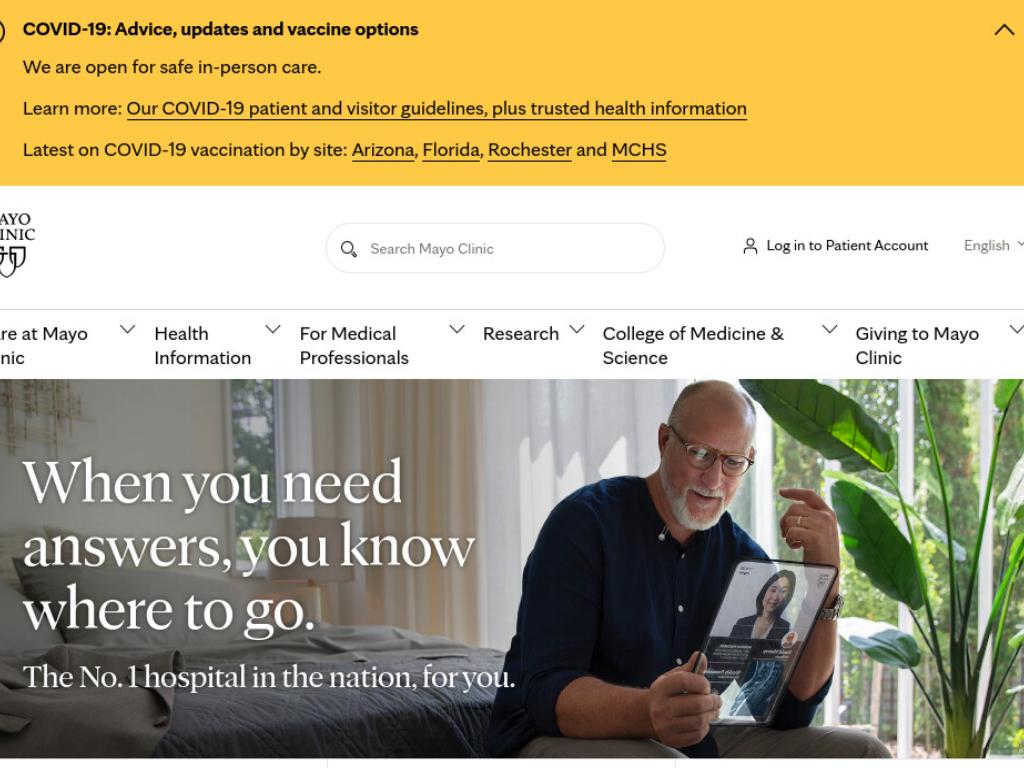Open the Research menu item
The height and width of the screenshot is (768, 1024).
pos(520,334)
